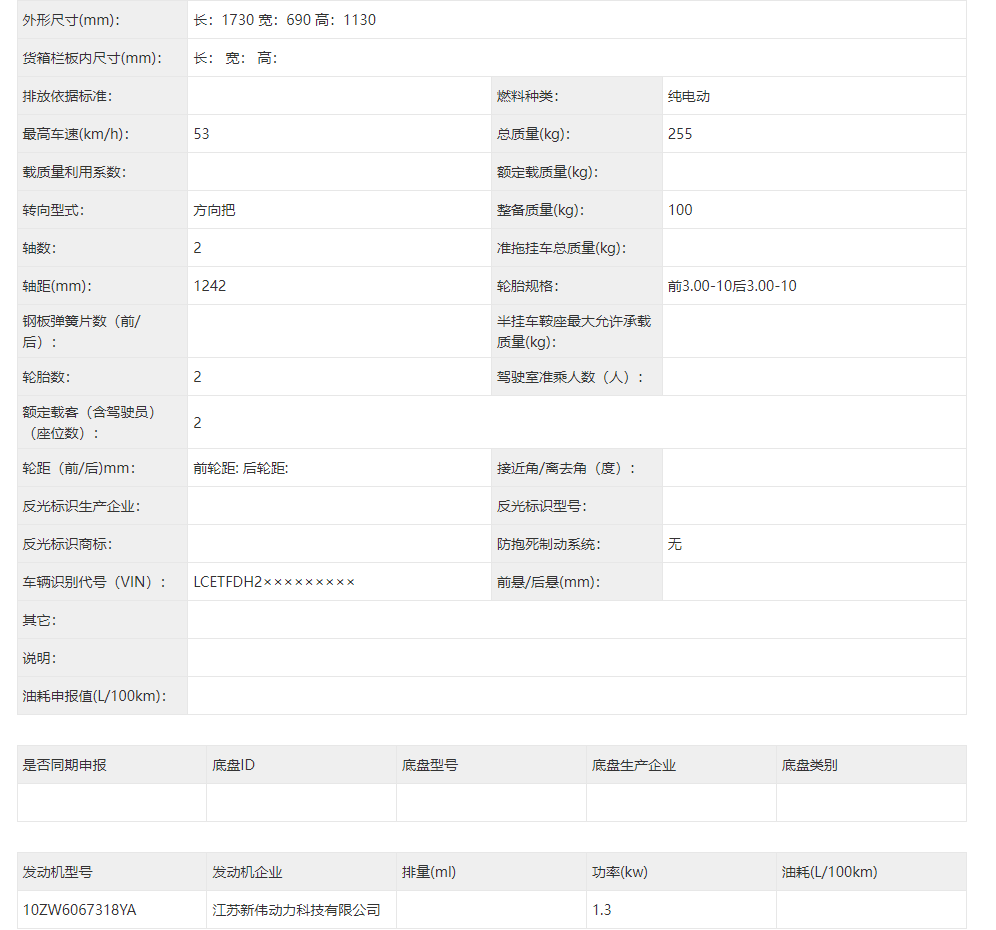This screenshot has height=930, width=996.
Task: Click the 底盘生产企业 column header
Action: coord(634,765)
